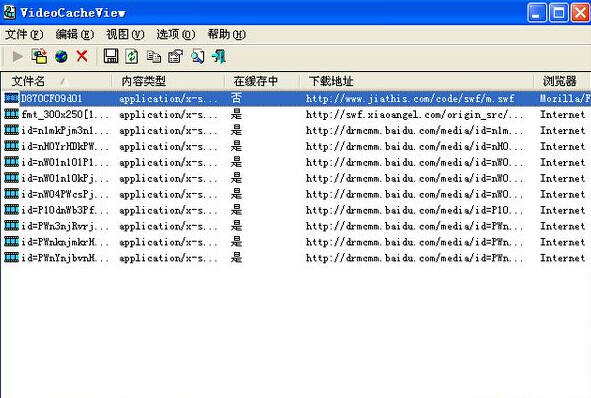Open the 文件(F) menu

coord(24,35)
